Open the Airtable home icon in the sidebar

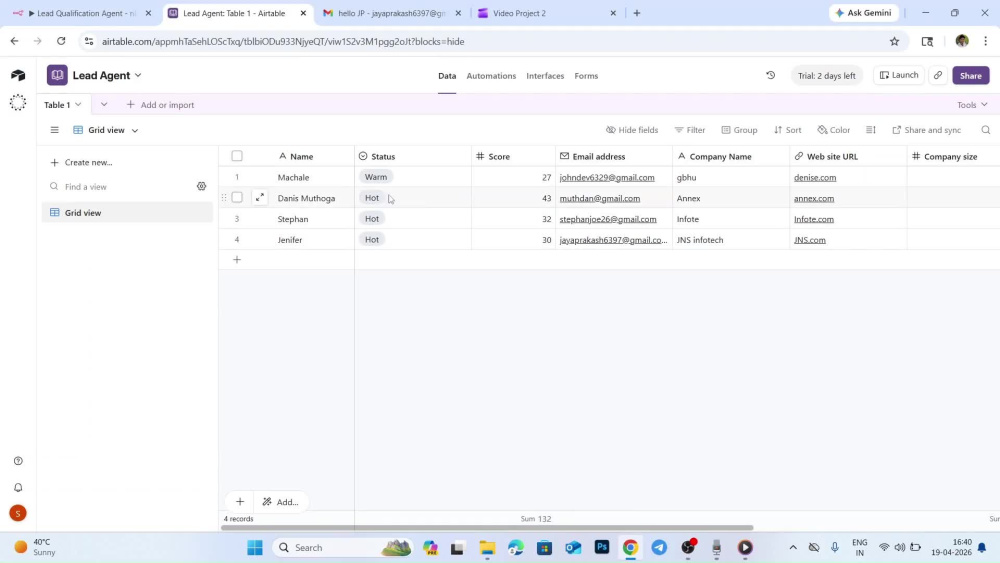(x=18, y=75)
